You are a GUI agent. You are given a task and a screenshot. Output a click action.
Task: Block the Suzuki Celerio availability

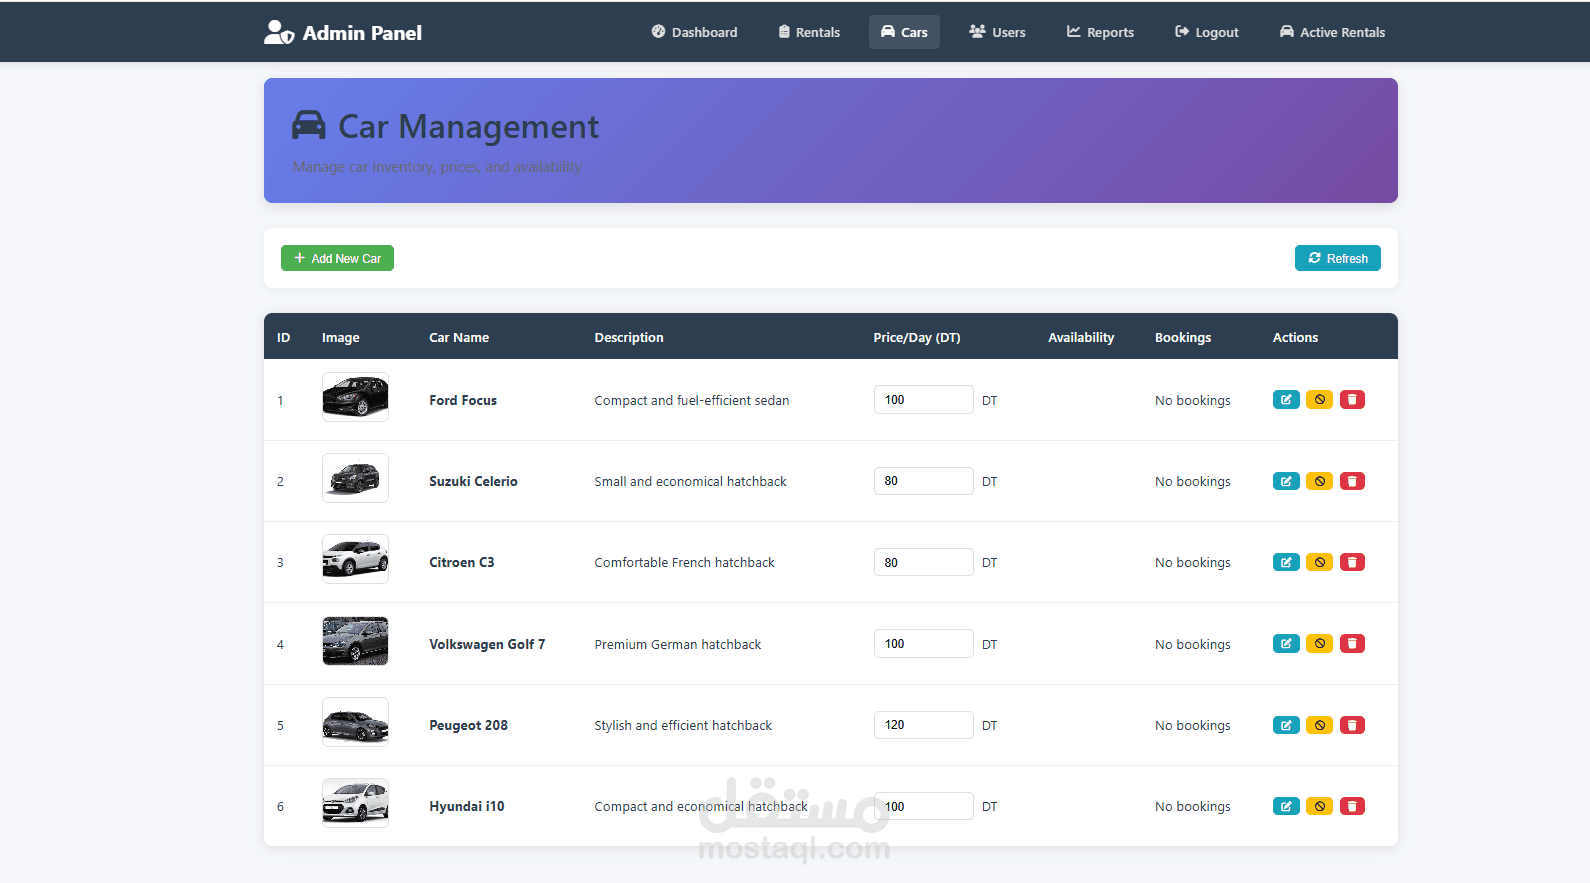click(x=1319, y=481)
